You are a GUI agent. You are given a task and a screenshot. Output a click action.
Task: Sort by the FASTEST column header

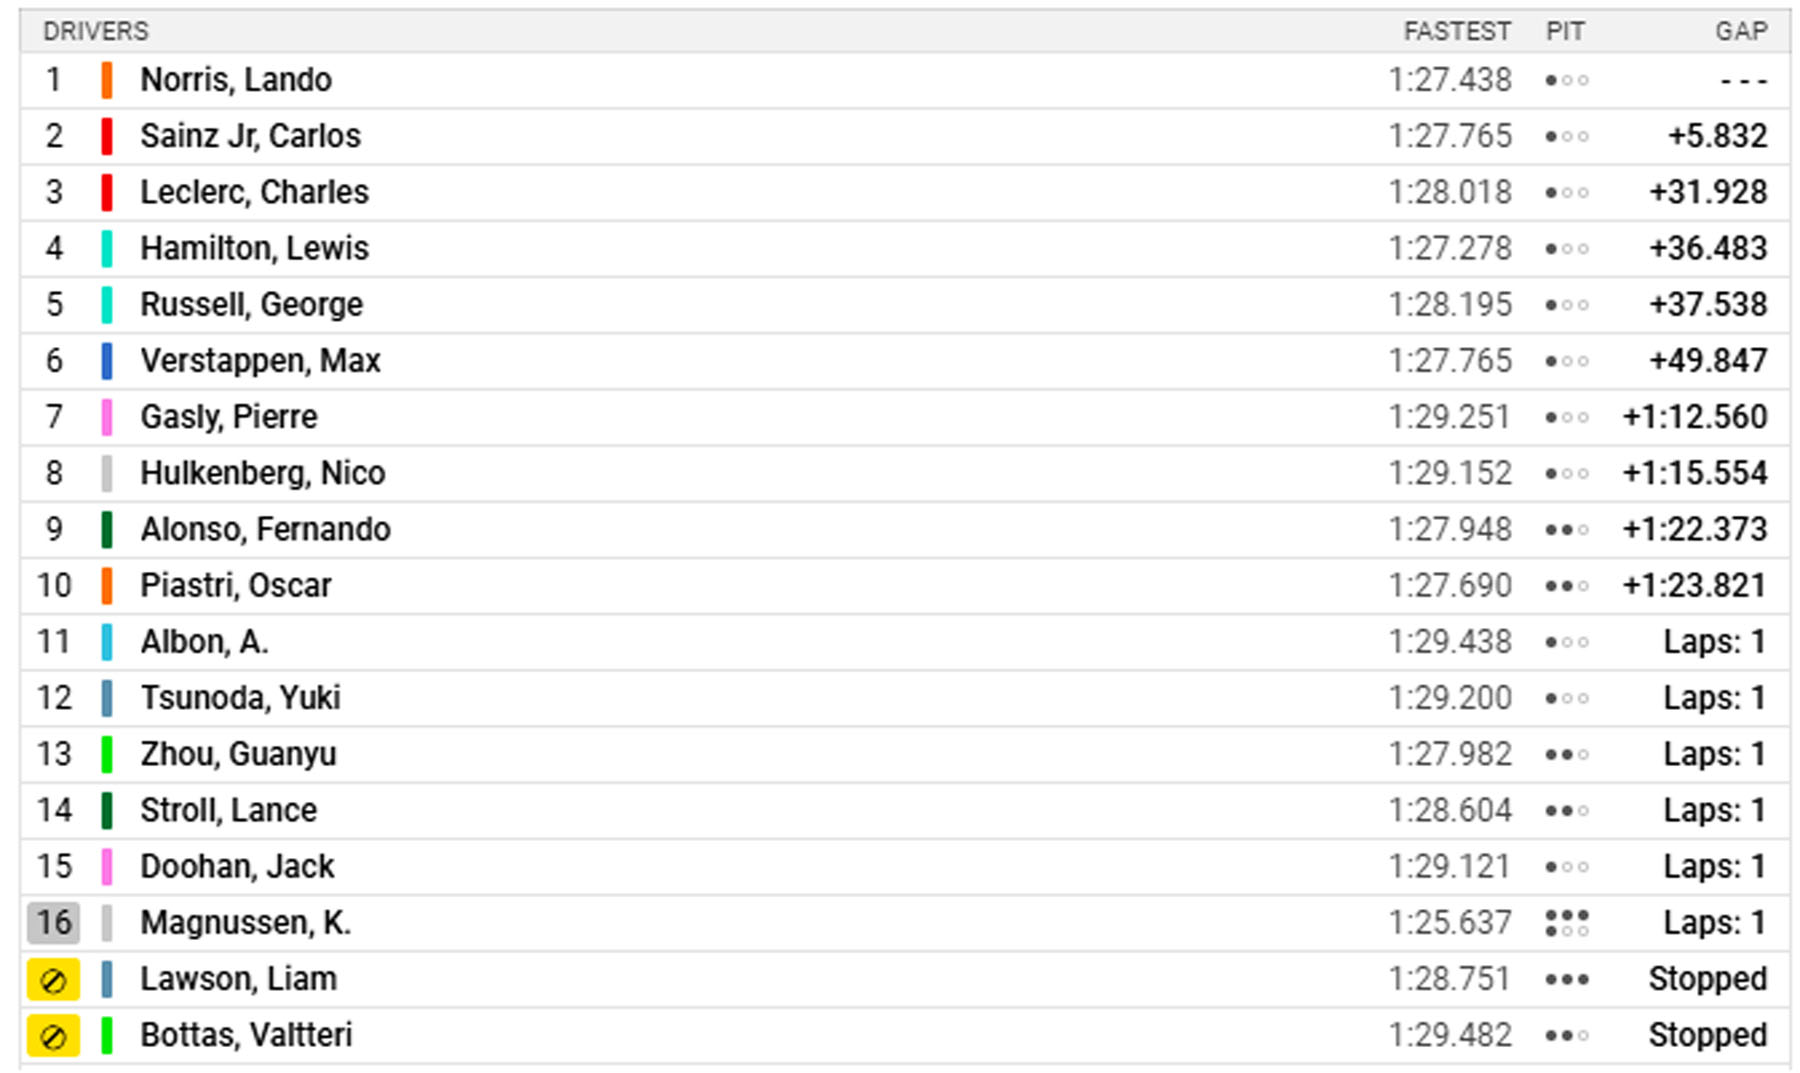pos(1456,32)
